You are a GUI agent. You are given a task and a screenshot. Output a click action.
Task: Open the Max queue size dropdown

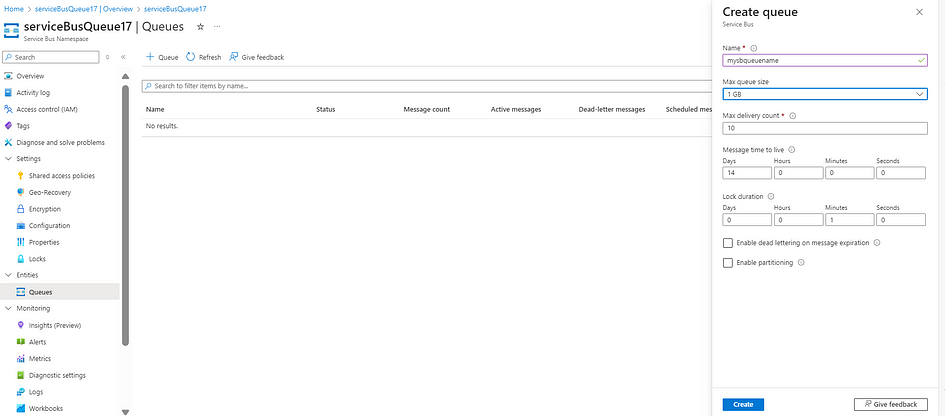click(x=824, y=94)
